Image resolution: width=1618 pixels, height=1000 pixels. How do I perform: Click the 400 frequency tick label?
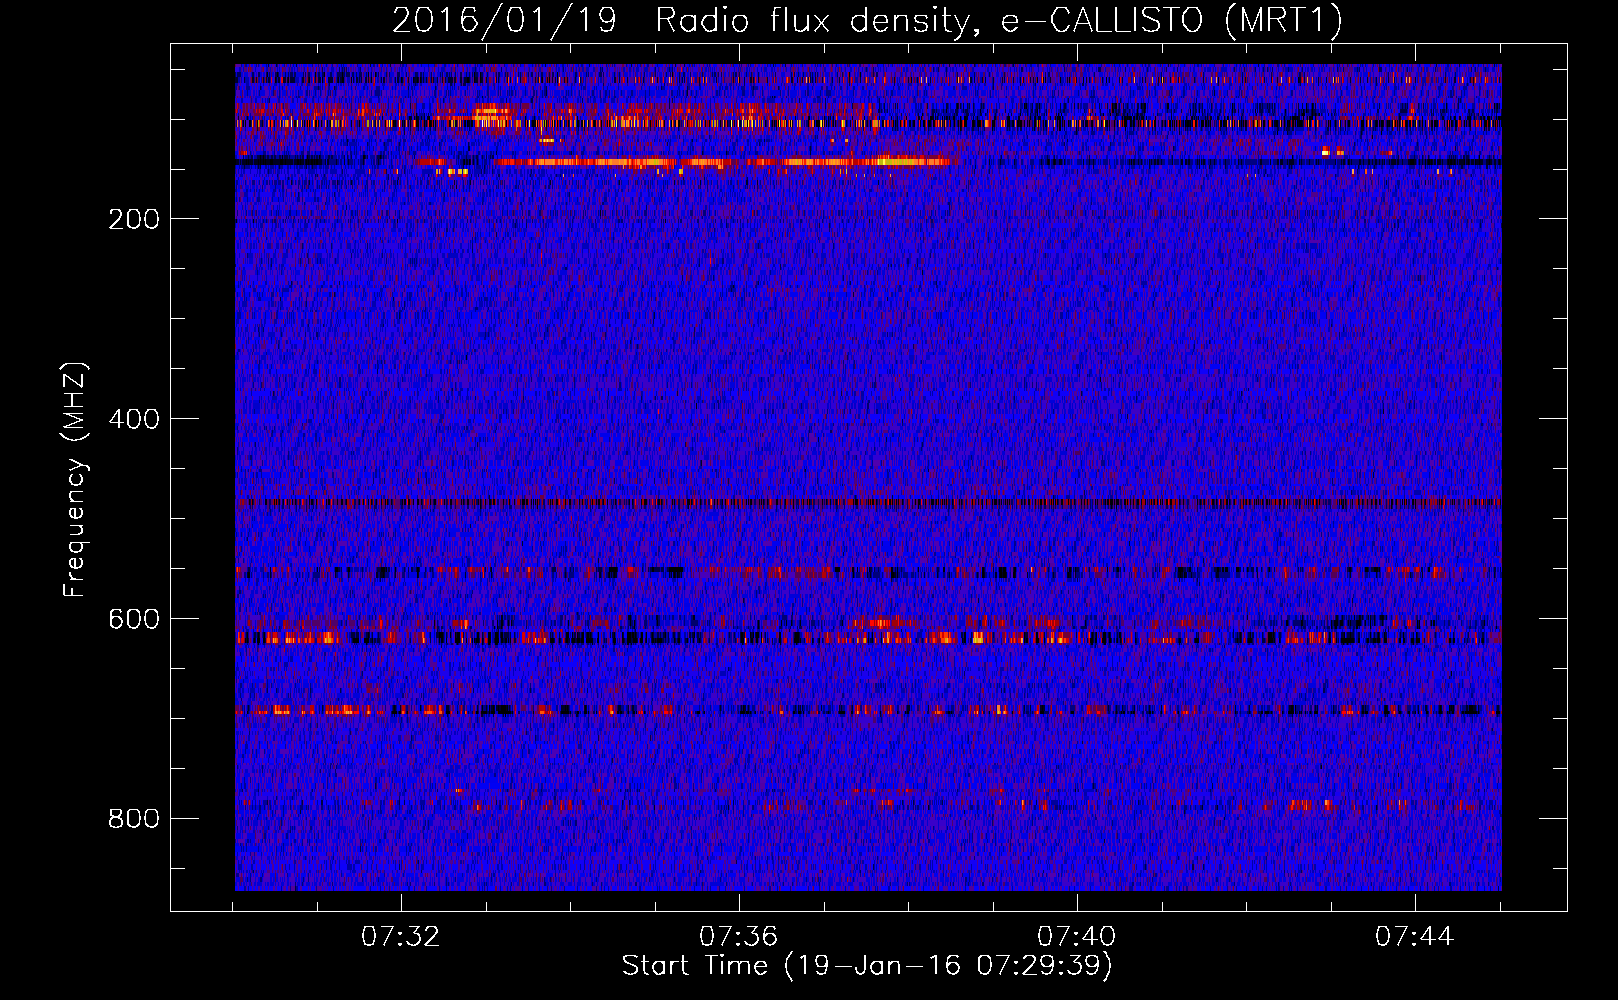tap(134, 419)
